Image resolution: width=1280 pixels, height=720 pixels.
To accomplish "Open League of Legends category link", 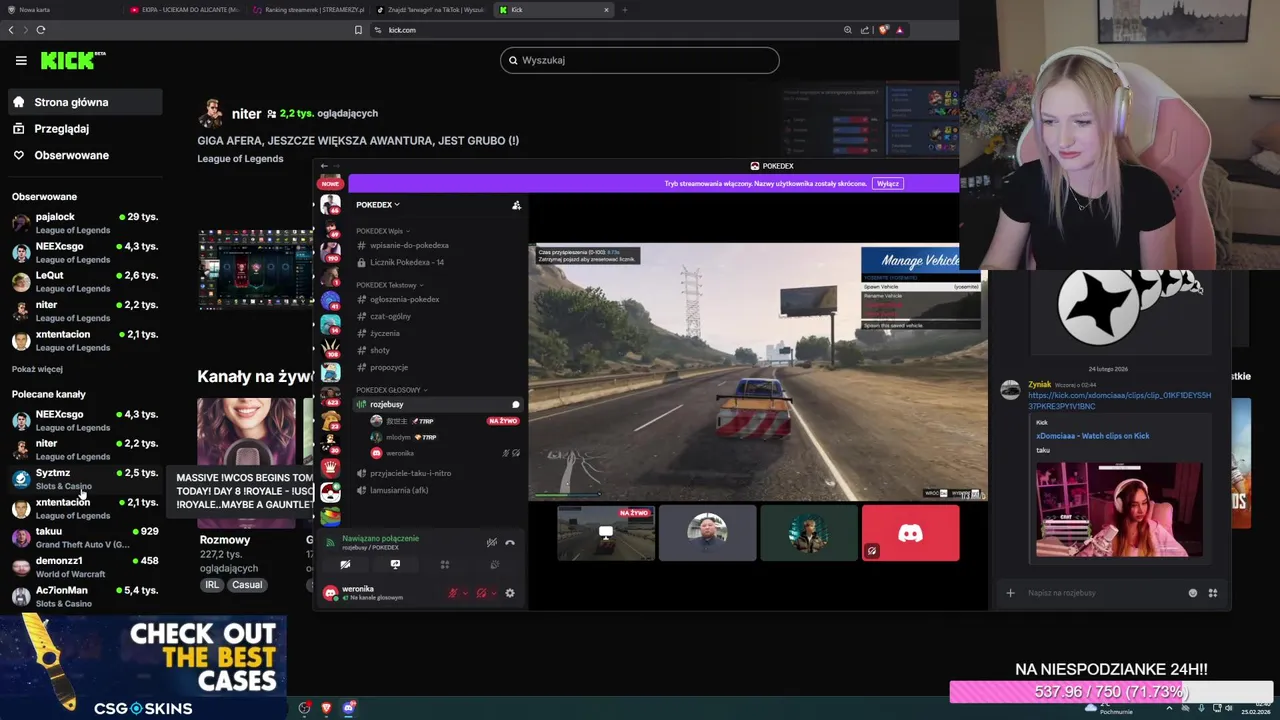I will (240, 158).
